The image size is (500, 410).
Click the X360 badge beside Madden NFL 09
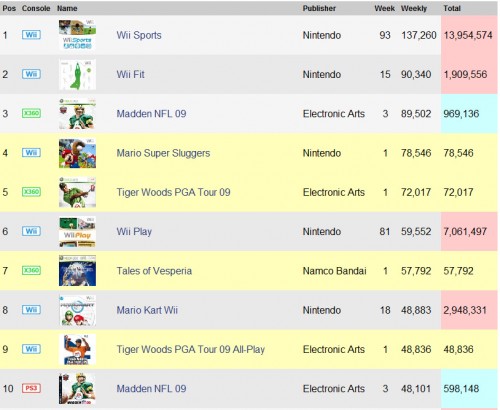[31, 113]
